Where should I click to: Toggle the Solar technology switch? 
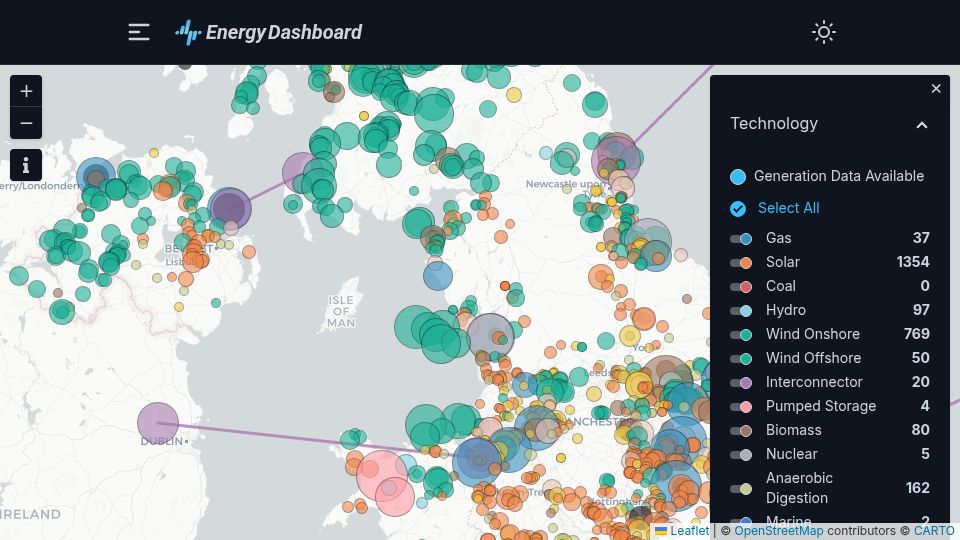point(741,262)
